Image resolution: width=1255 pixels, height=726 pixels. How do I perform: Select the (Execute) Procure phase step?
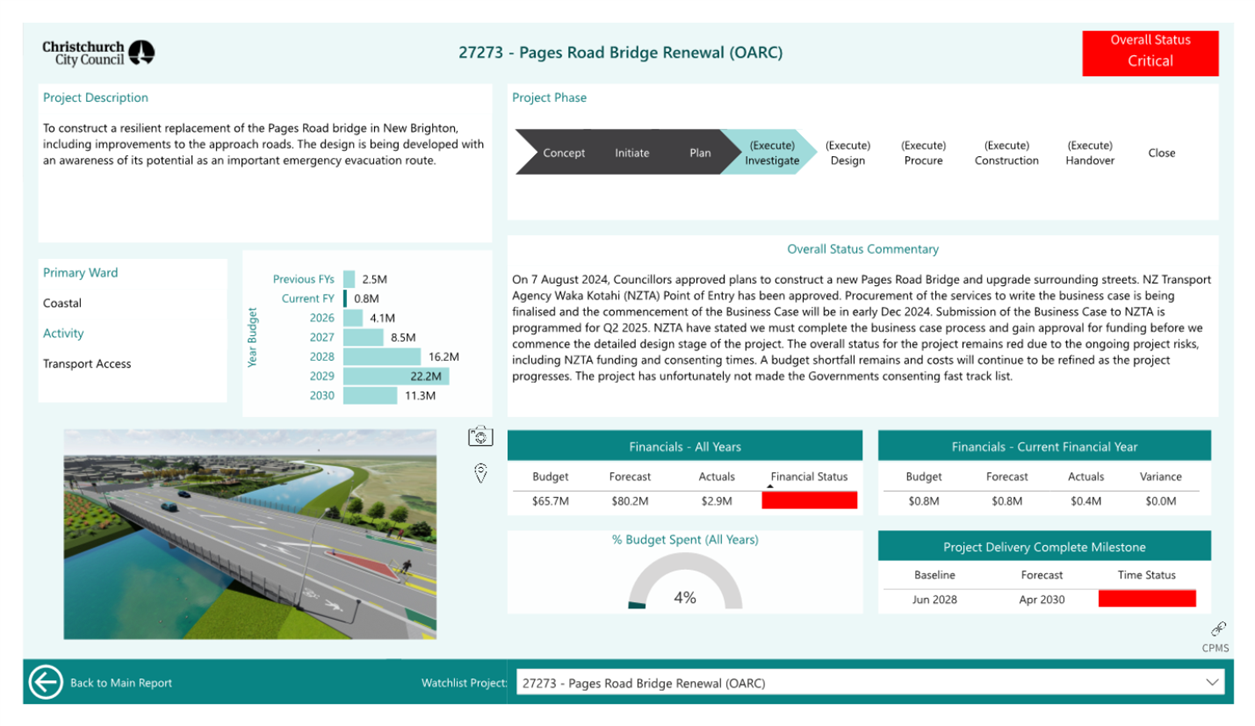click(x=924, y=153)
